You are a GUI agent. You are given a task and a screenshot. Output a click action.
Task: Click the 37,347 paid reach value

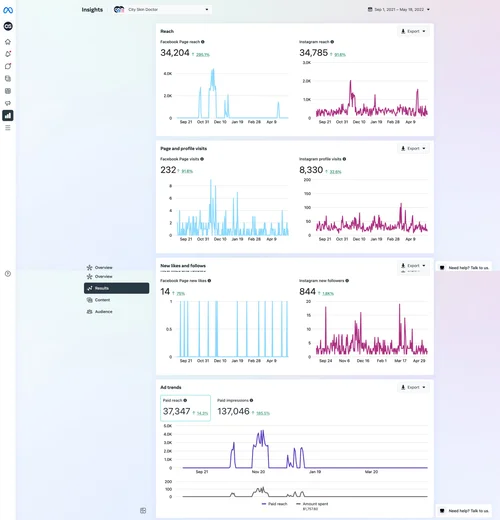click(x=176, y=411)
